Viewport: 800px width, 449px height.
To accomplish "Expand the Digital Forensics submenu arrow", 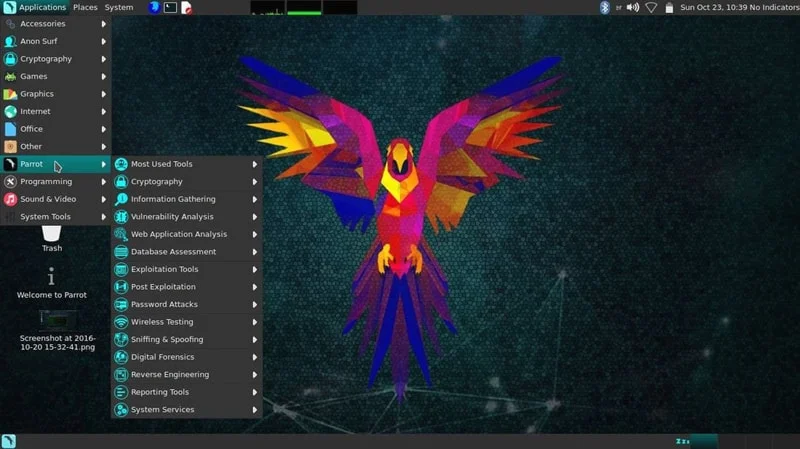I will [255, 357].
